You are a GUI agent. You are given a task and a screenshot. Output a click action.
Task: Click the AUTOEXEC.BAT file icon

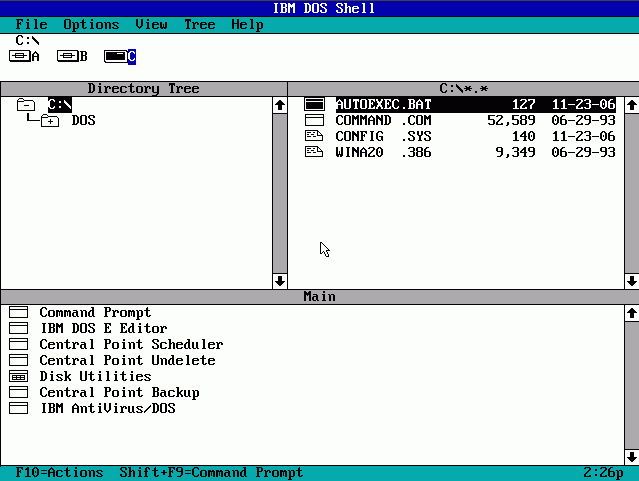point(314,104)
